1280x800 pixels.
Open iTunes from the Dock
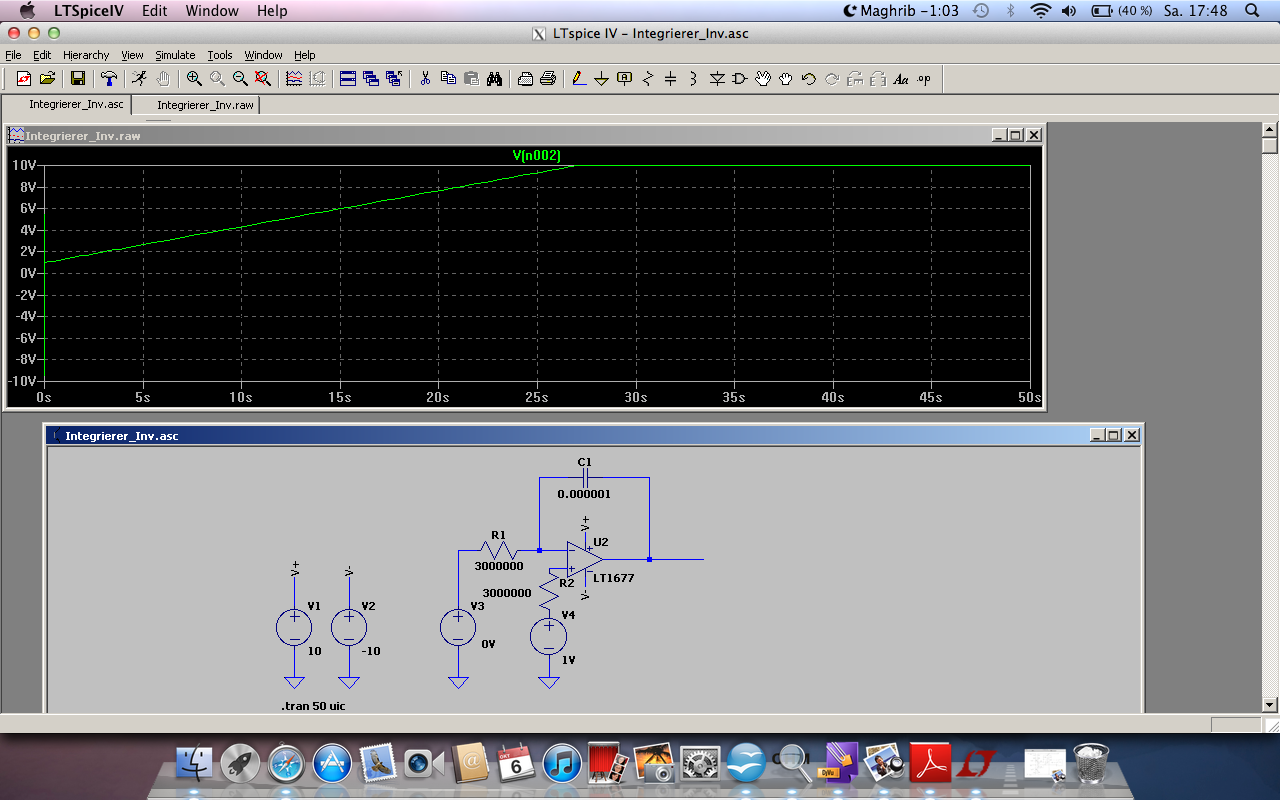562,763
